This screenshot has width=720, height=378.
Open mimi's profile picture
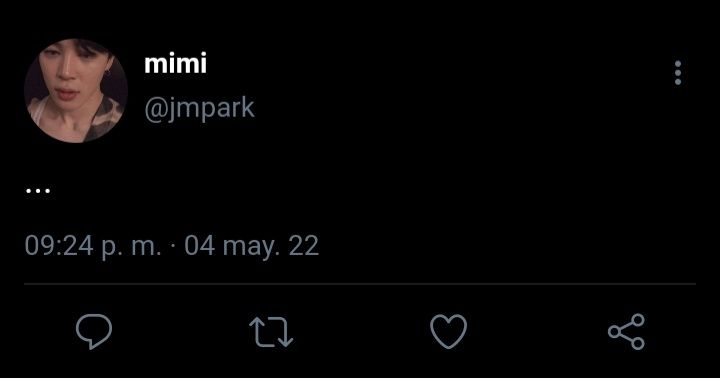[x=76, y=91]
